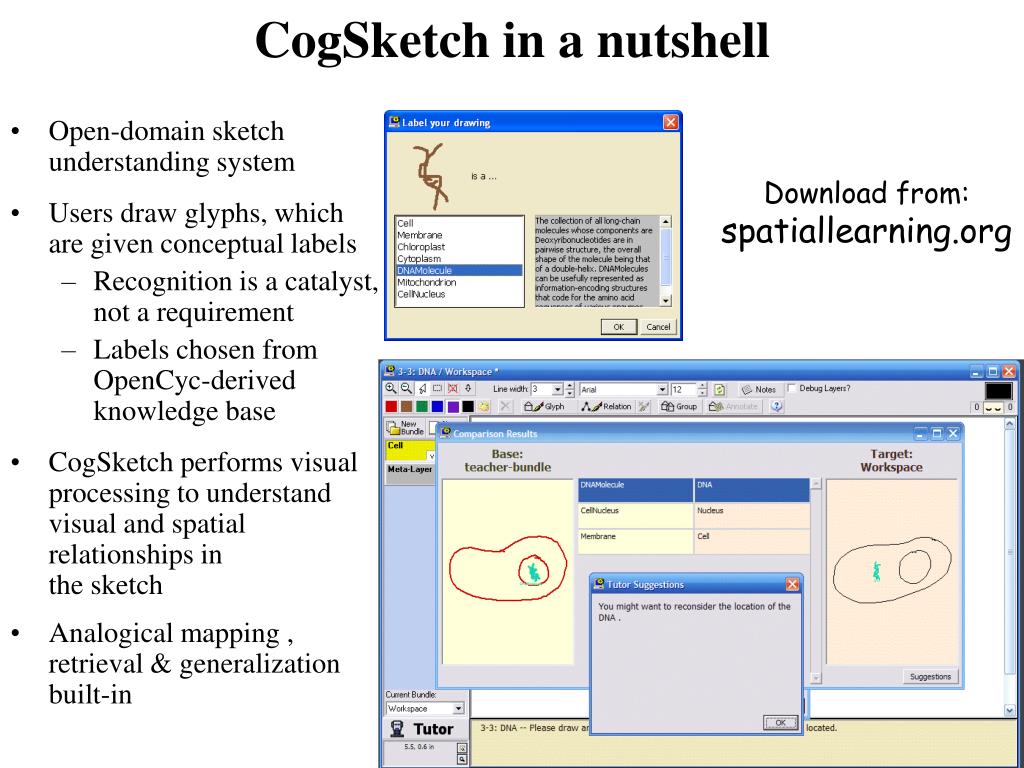The height and width of the screenshot is (768, 1024).
Task: Click the Relation drawing tool
Action: pos(606,406)
